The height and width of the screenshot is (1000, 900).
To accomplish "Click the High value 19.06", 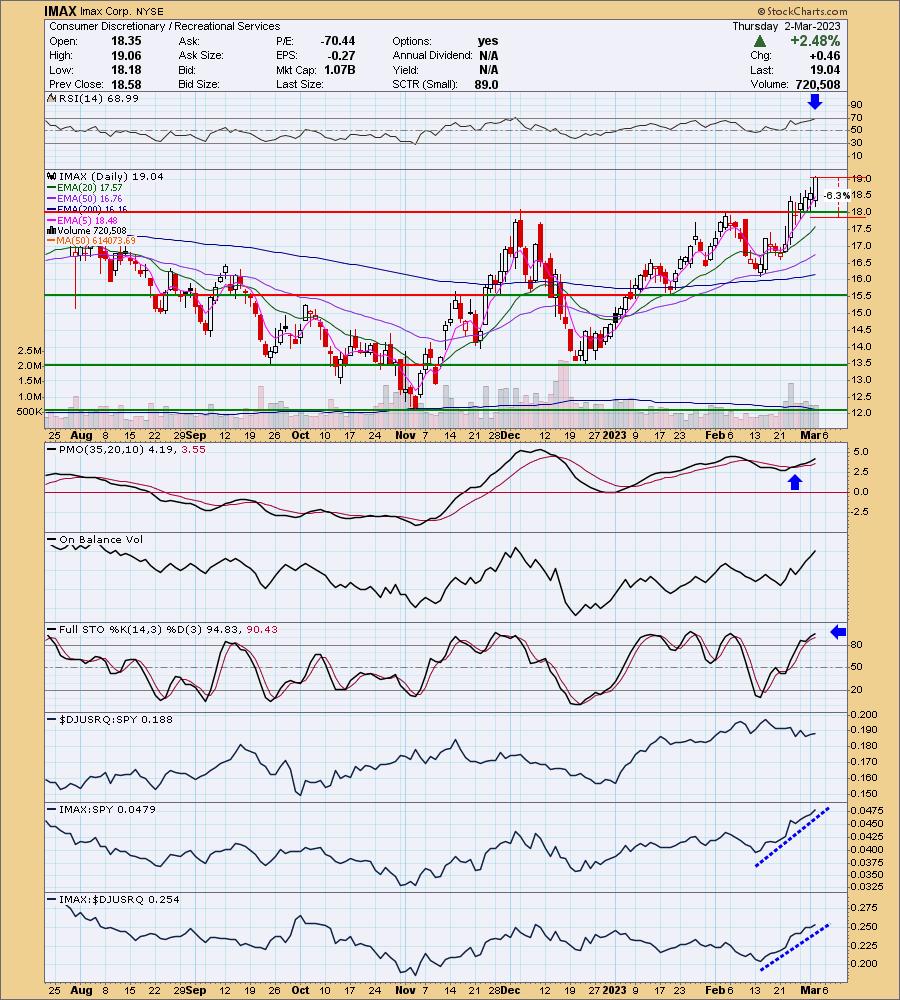I will 126,55.
